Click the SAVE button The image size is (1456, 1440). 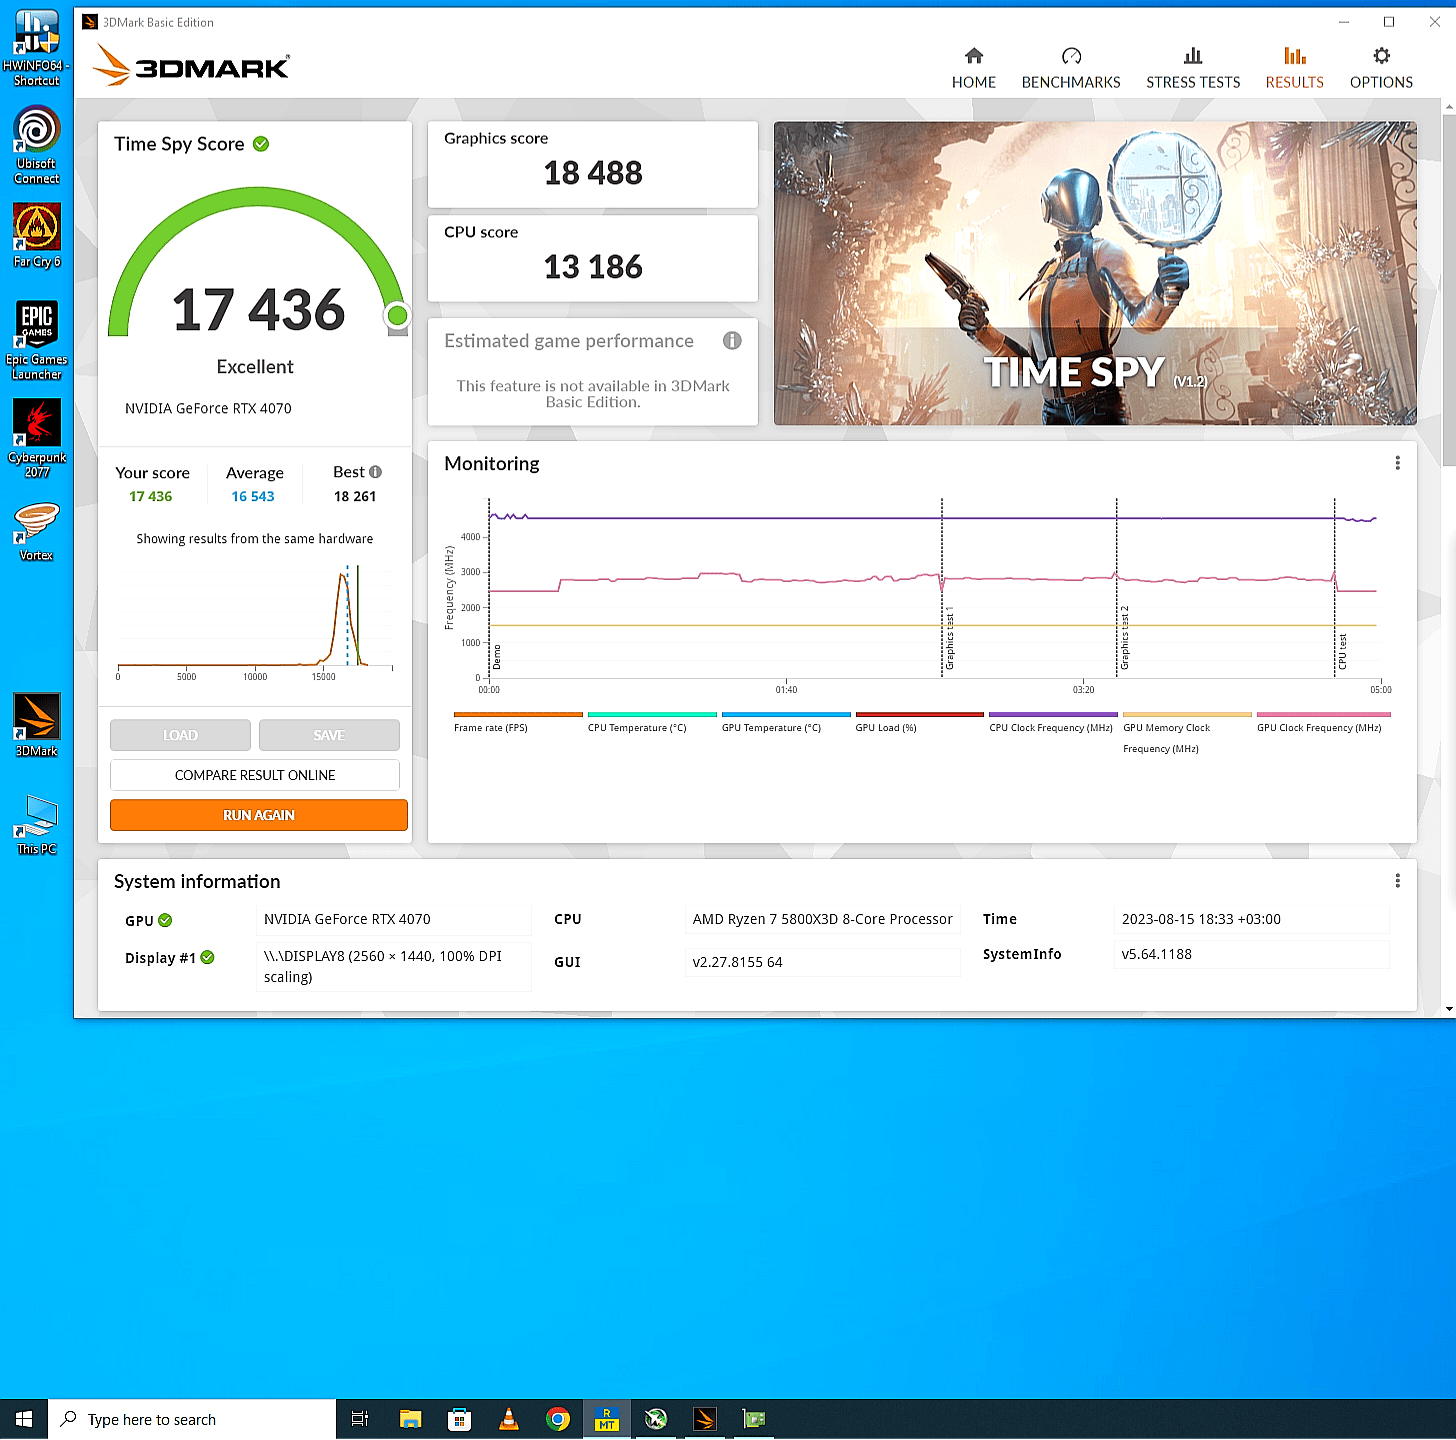click(x=329, y=735)
